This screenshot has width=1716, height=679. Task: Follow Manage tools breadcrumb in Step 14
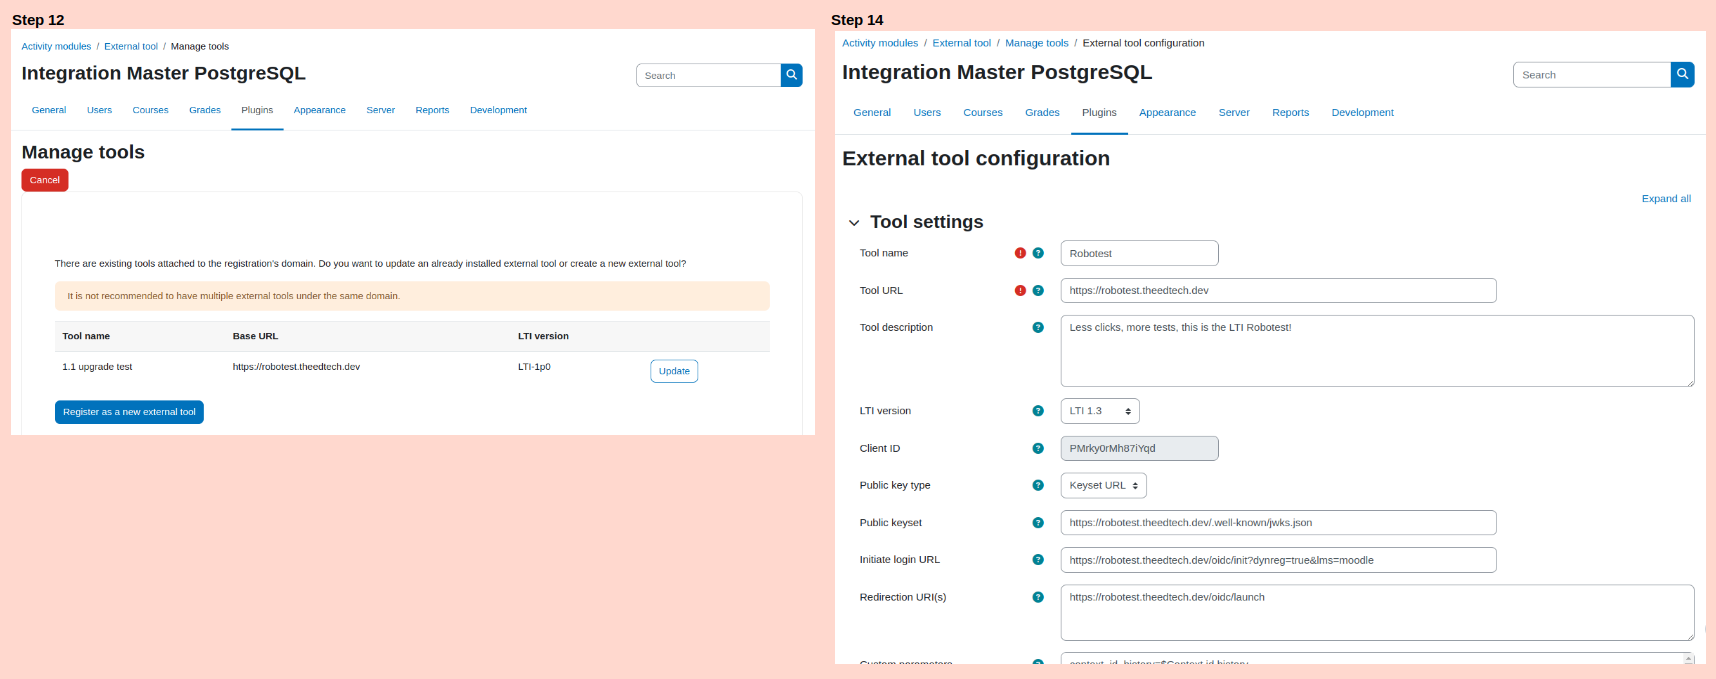1037,43
